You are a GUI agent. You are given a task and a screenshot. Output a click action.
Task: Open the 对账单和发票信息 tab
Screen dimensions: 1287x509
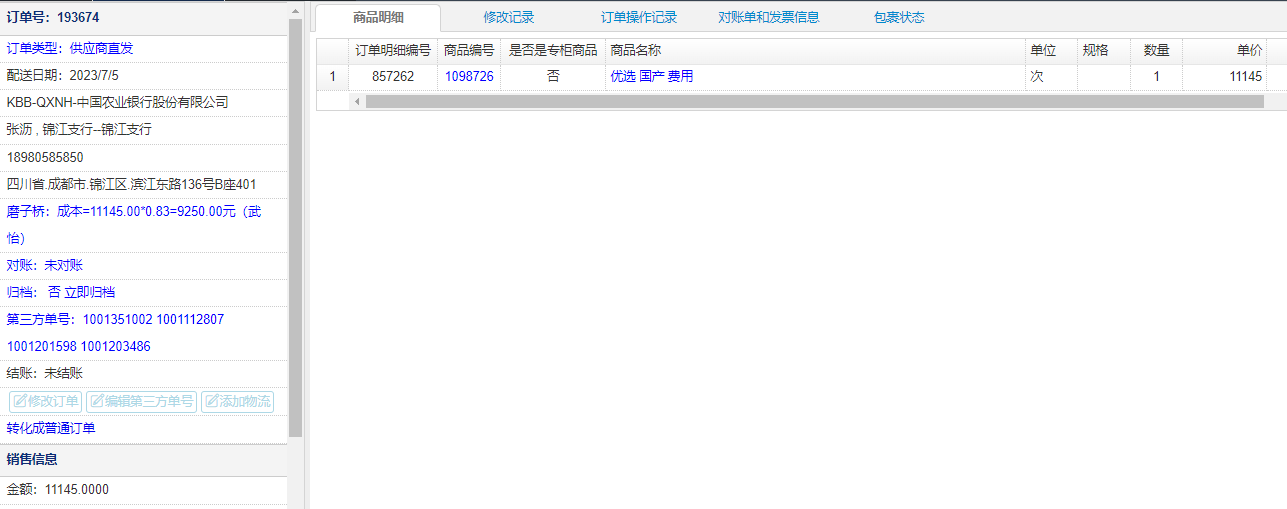[769, 17]
